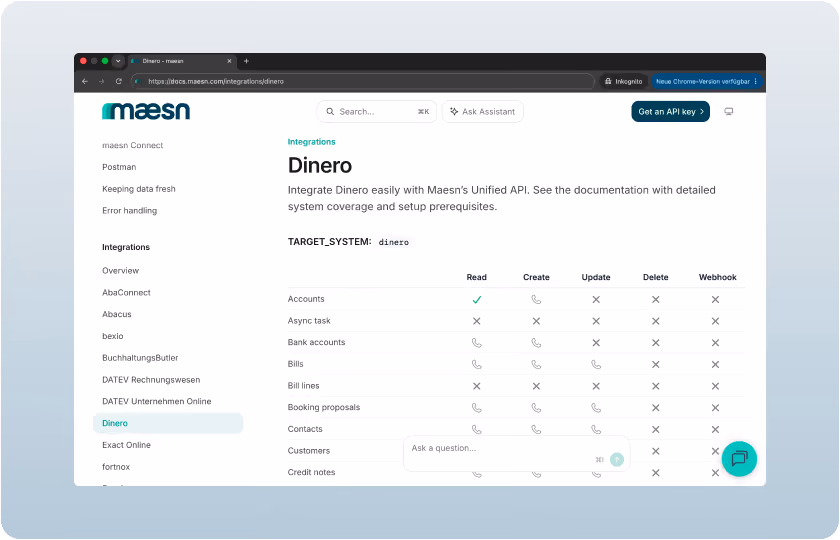Click the X icon for Async task Read
Screen dimensions: 840x540
tap(477, 321)
